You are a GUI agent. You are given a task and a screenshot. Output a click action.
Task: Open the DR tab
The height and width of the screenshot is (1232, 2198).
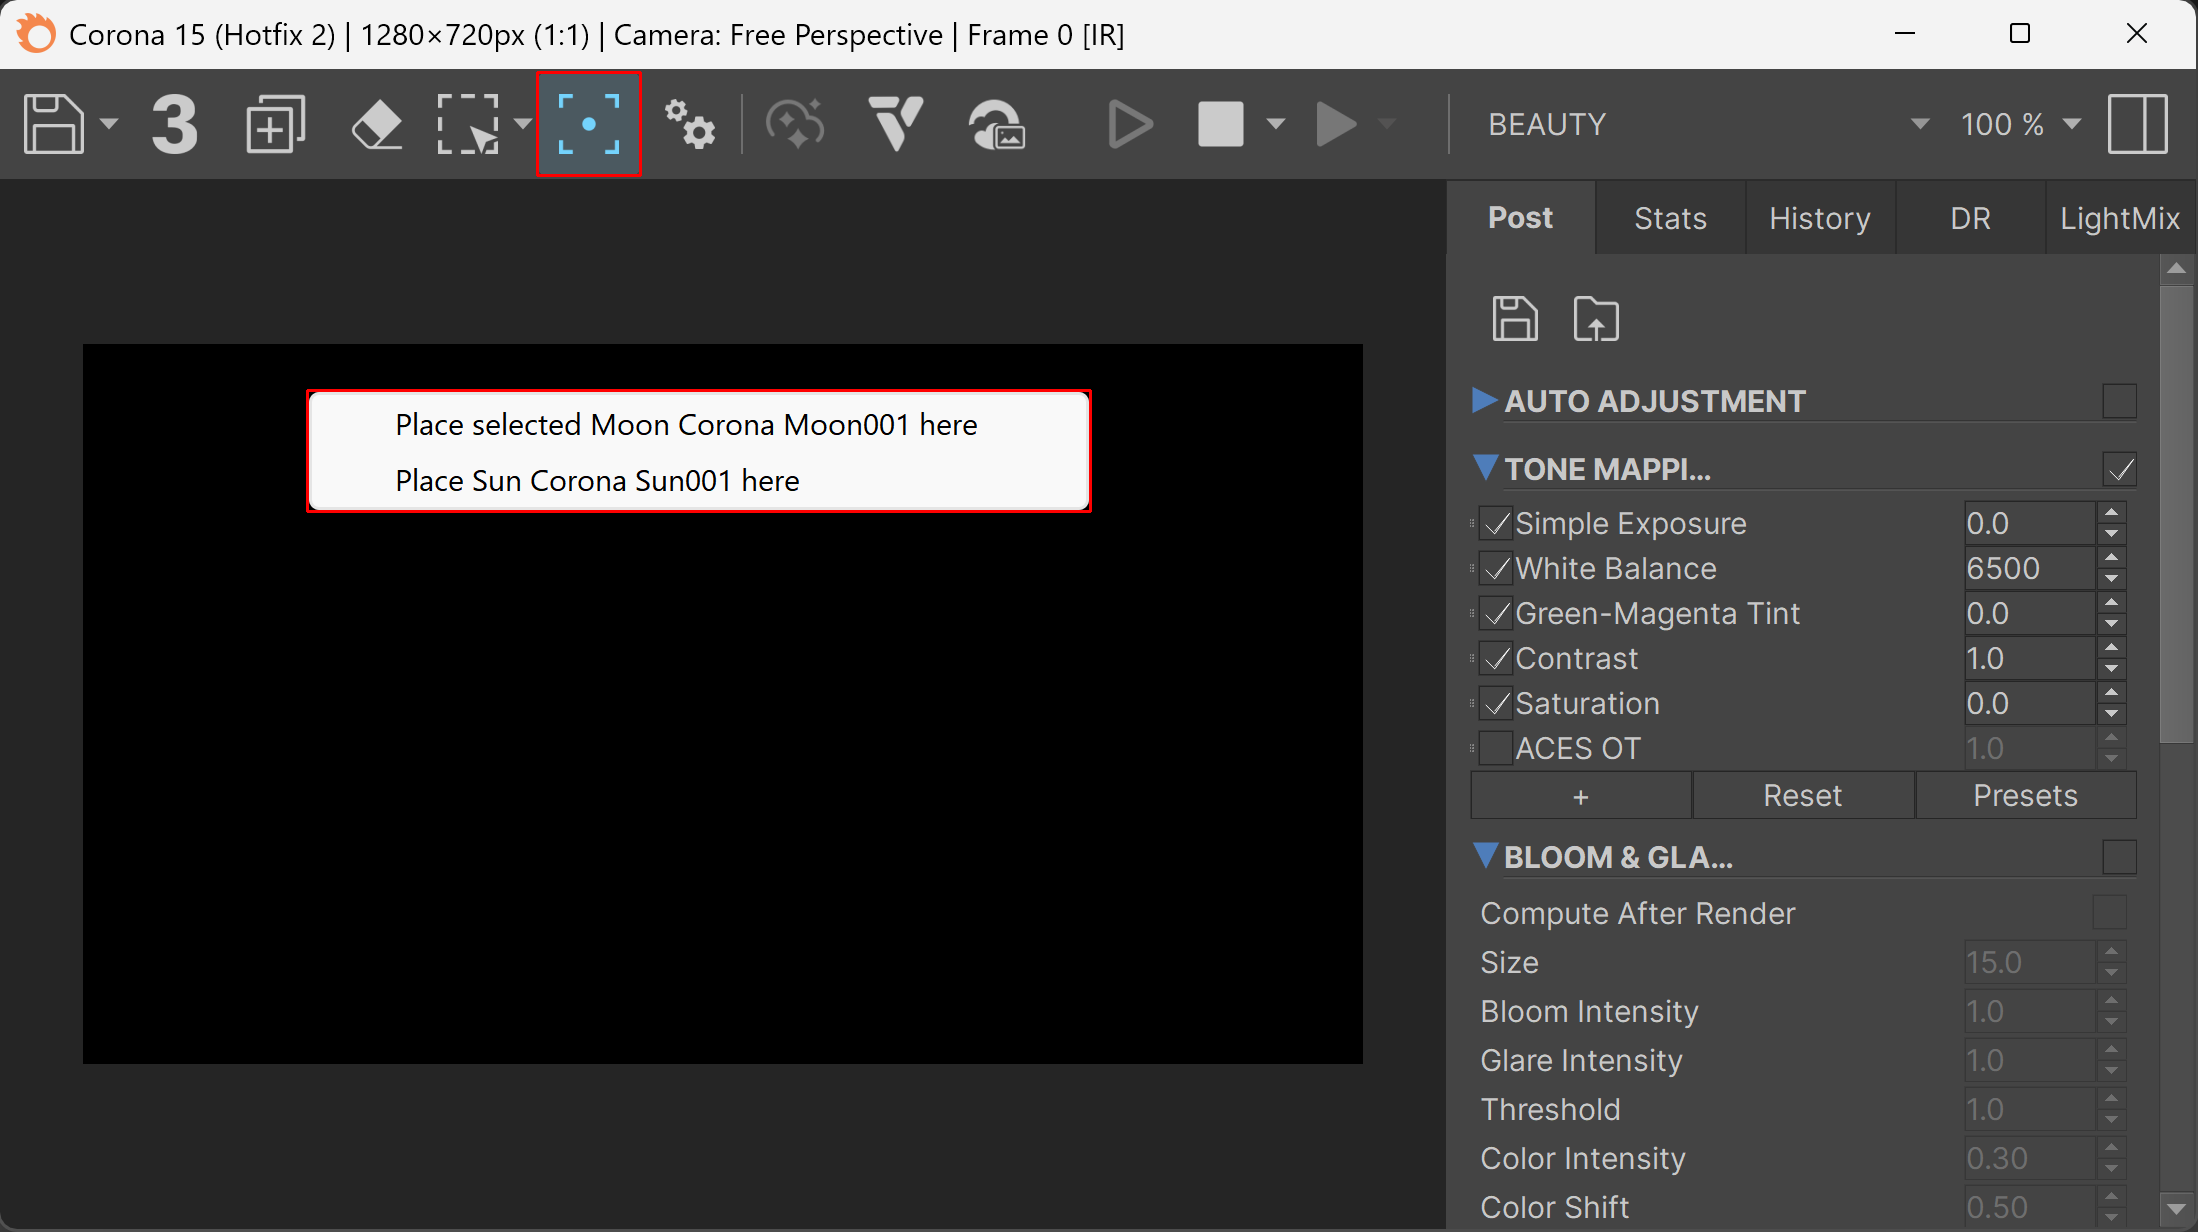click(x=1970, y=218)
